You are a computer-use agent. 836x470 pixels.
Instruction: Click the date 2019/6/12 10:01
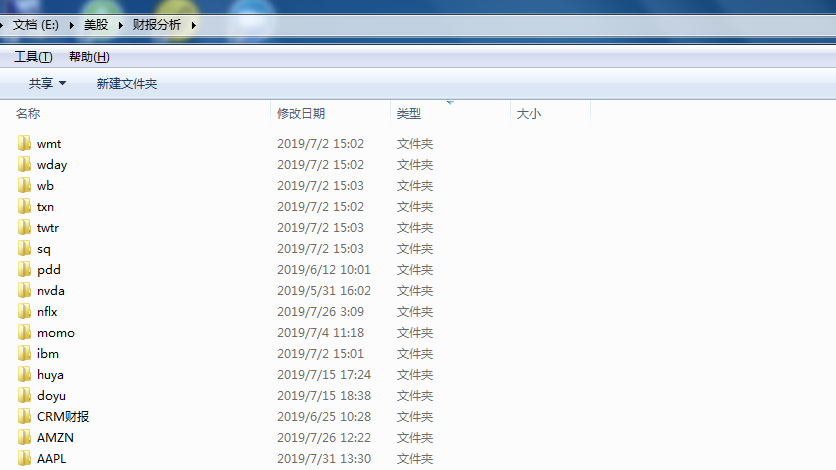coord(324,270)
